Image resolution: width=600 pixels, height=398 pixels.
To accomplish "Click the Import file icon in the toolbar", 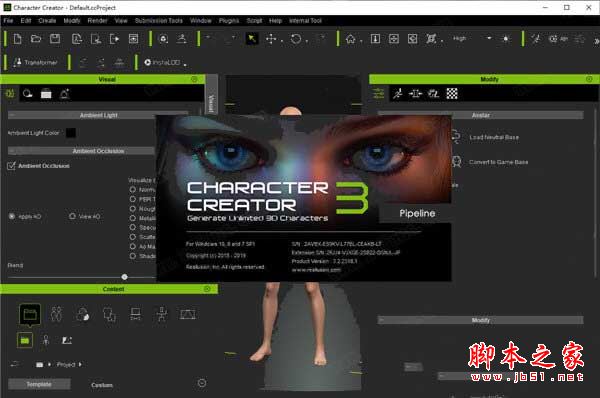I will (x=77, y=39).
